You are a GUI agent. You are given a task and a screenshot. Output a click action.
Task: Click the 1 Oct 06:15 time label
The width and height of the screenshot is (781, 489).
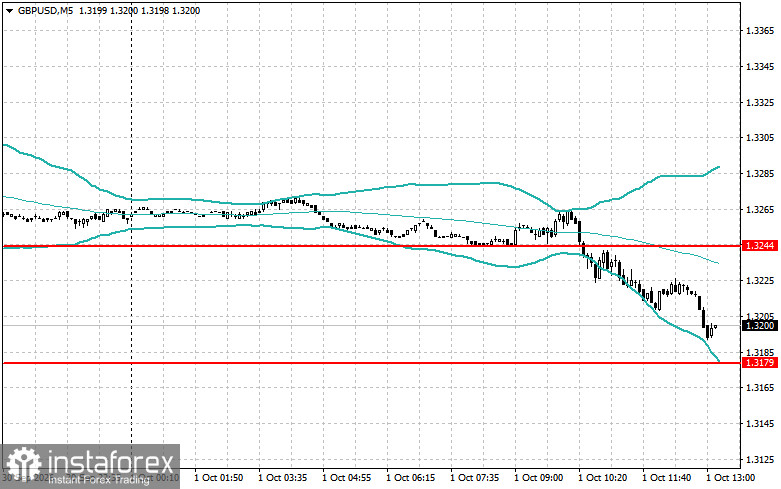click(411, 478)
